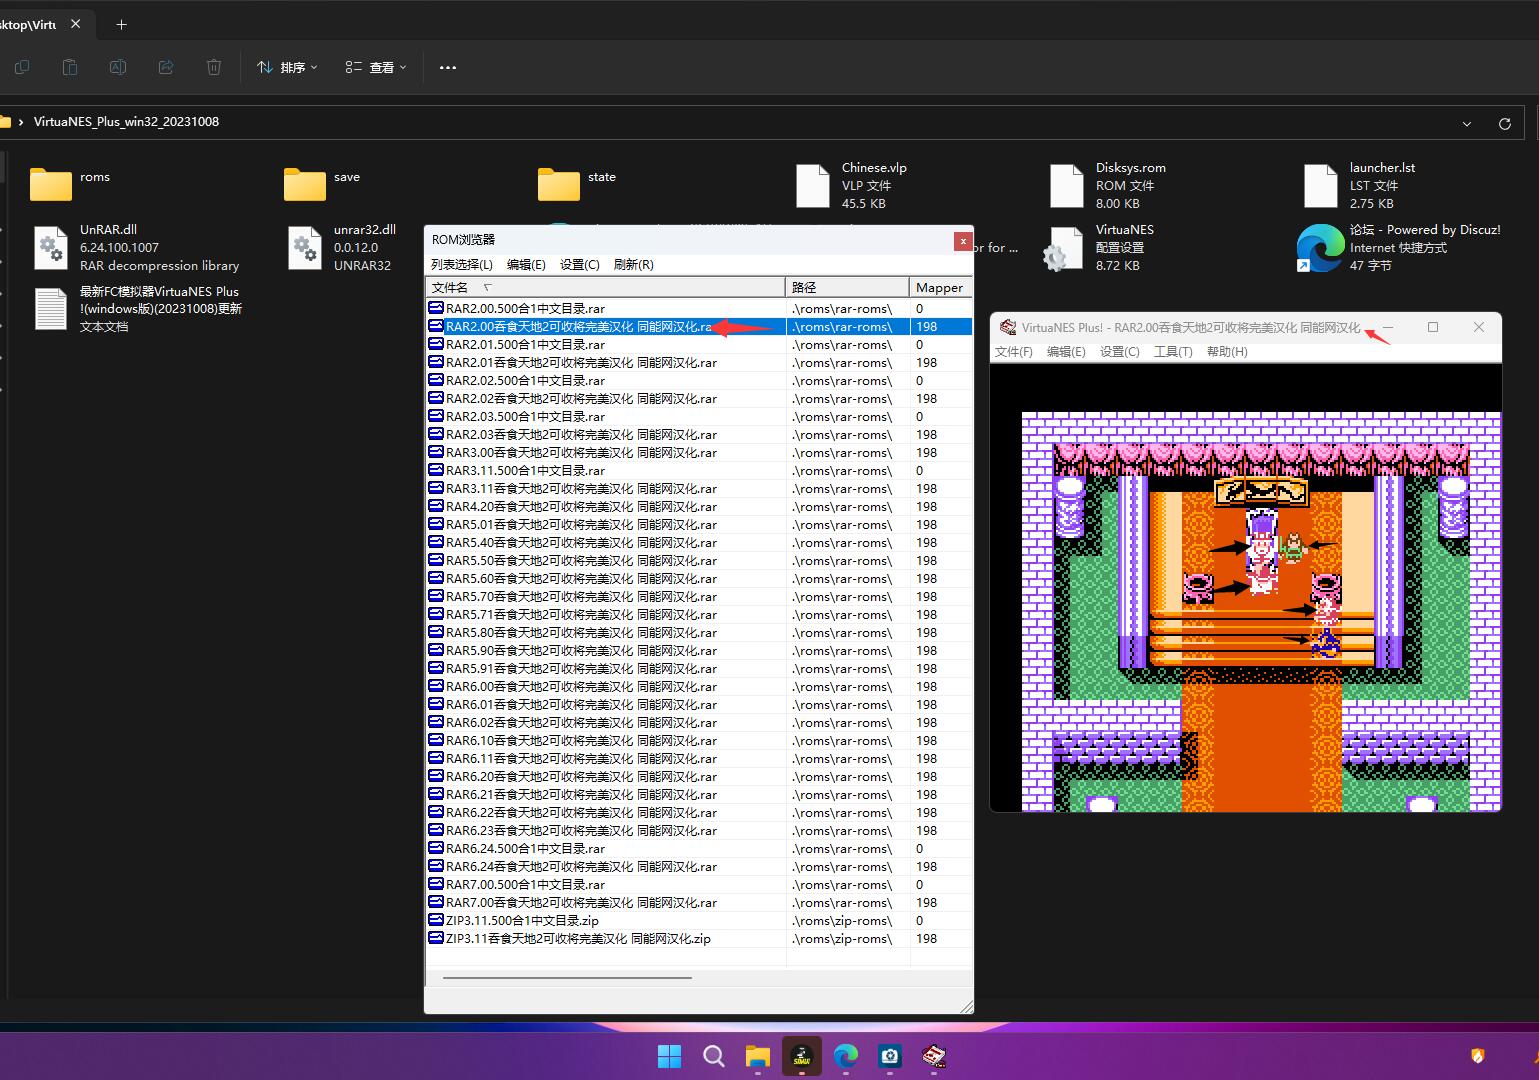Open 帮助(H) menu in VirtuaNES Plus window

1227,351
